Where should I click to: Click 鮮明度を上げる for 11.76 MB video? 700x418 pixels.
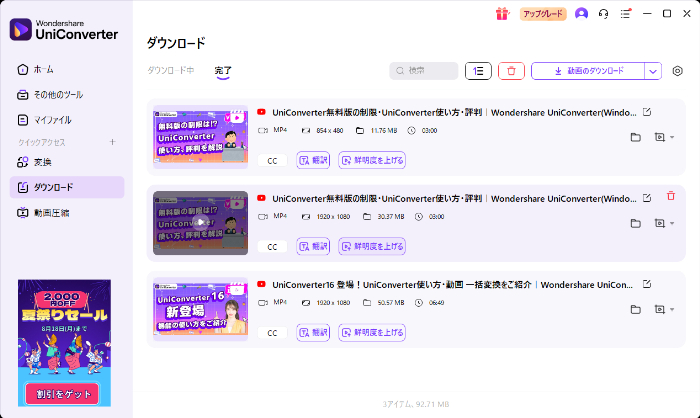tap(372, 160)
